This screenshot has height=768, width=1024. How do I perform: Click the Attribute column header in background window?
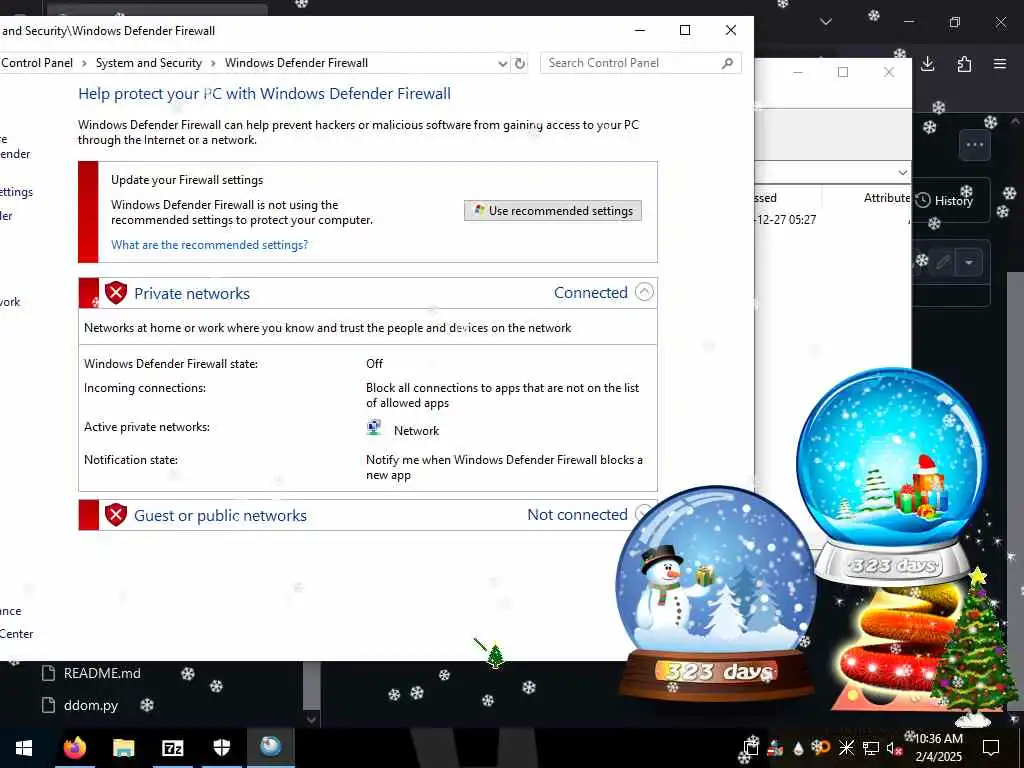886,198
